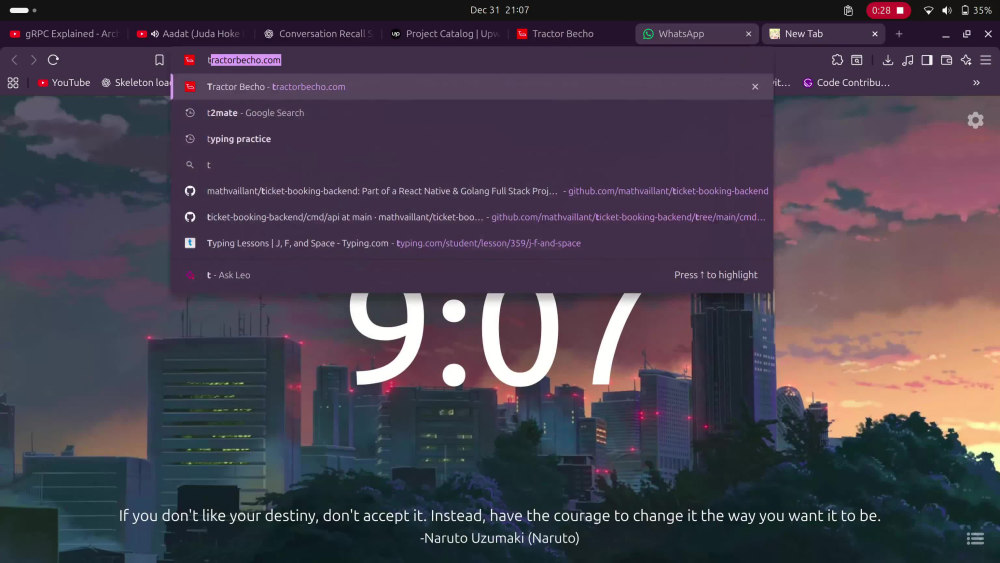
Task: Select Tractor Becho tractorbecho.com suggestion
Action: pyautogui.click(x=472, y=87)
